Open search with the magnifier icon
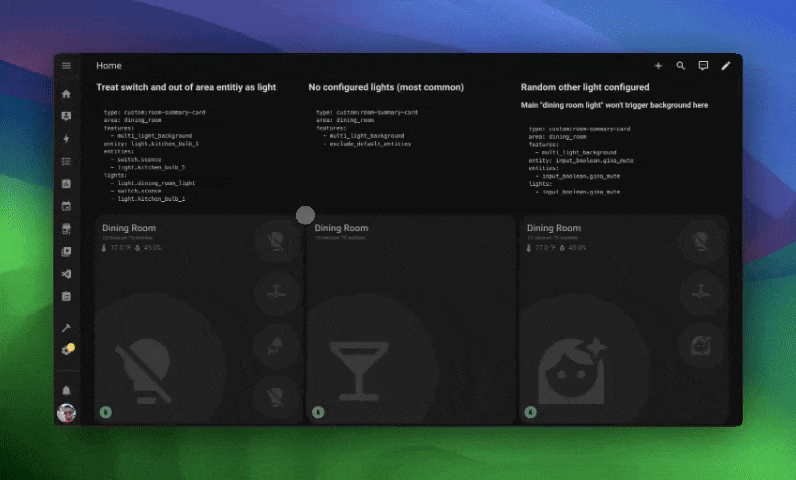This screenshot has height=480, width=796. click(681, 66)
